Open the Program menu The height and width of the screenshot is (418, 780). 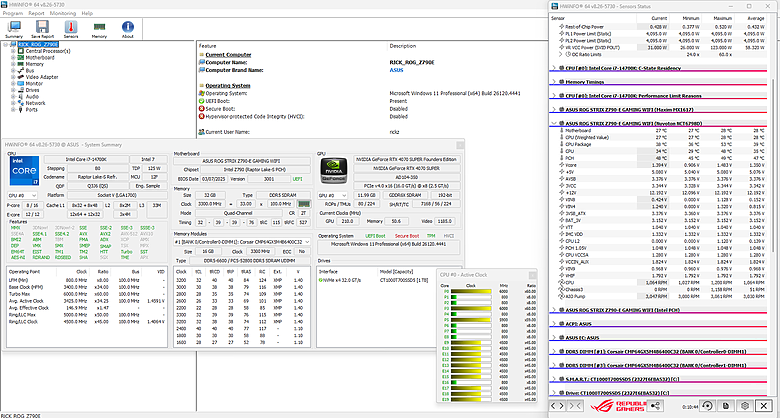(x=13, y=13)
